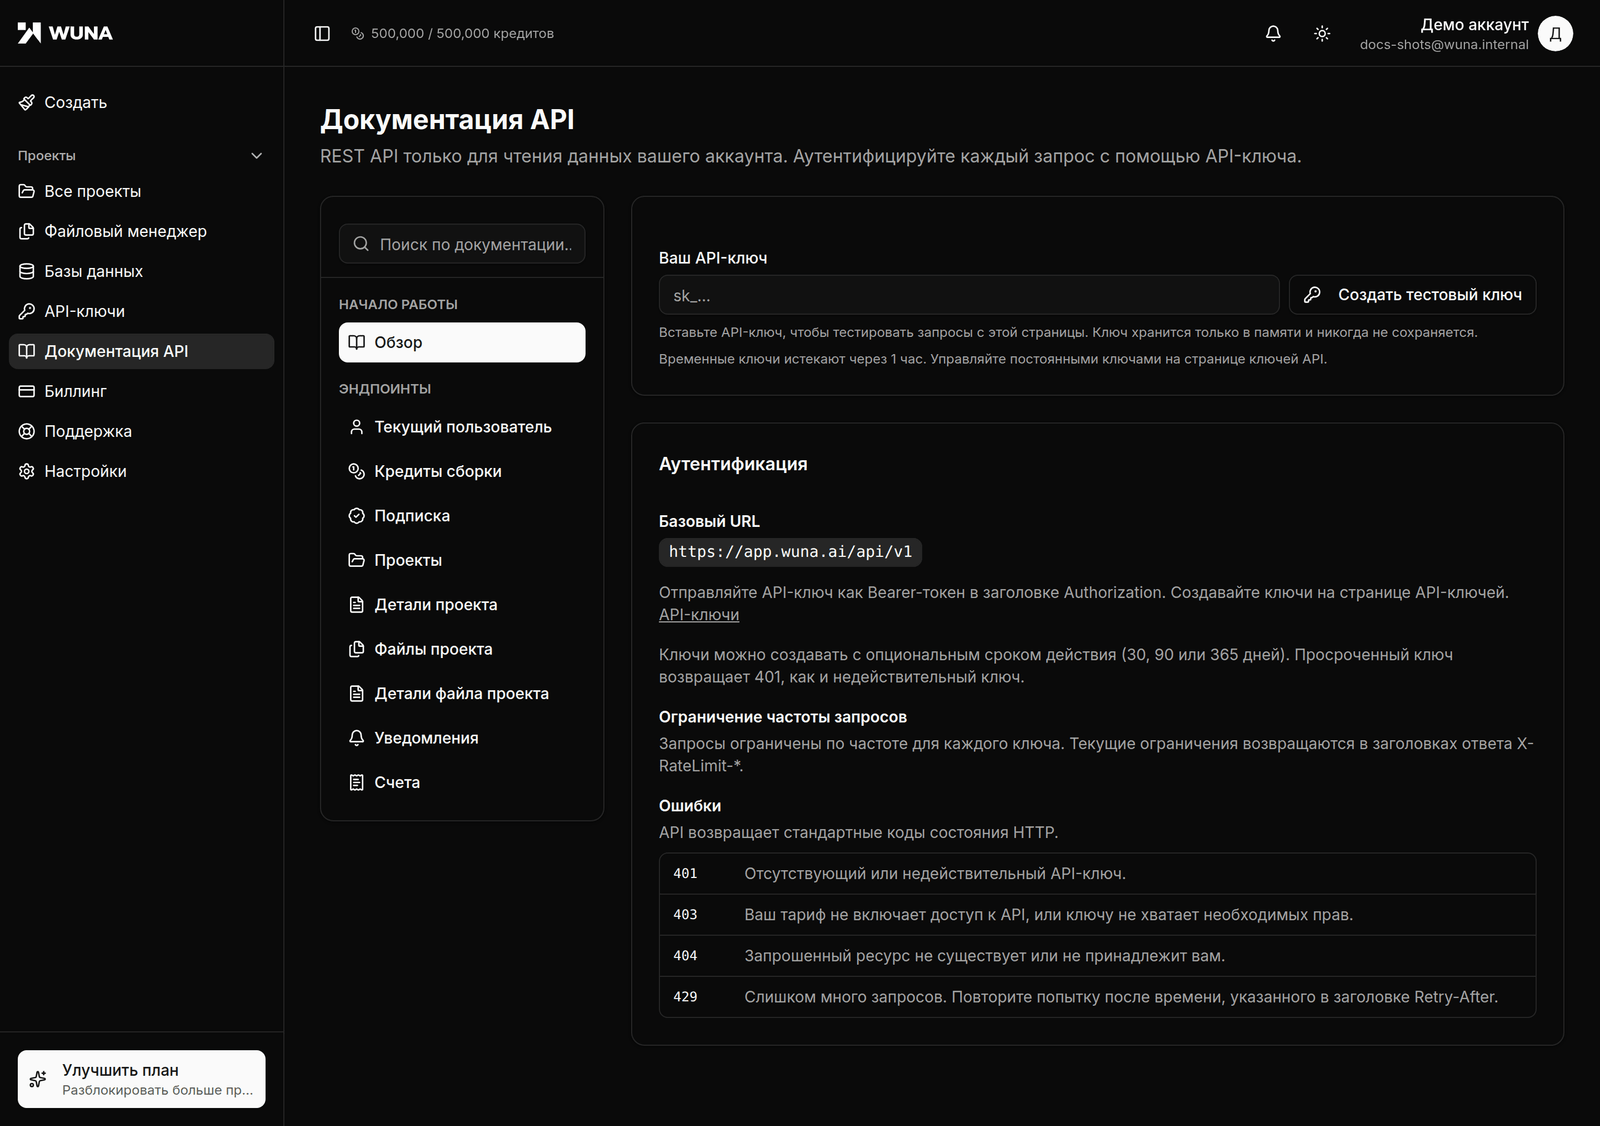
Task: Click the base URL code block
Action: (790, 552)
